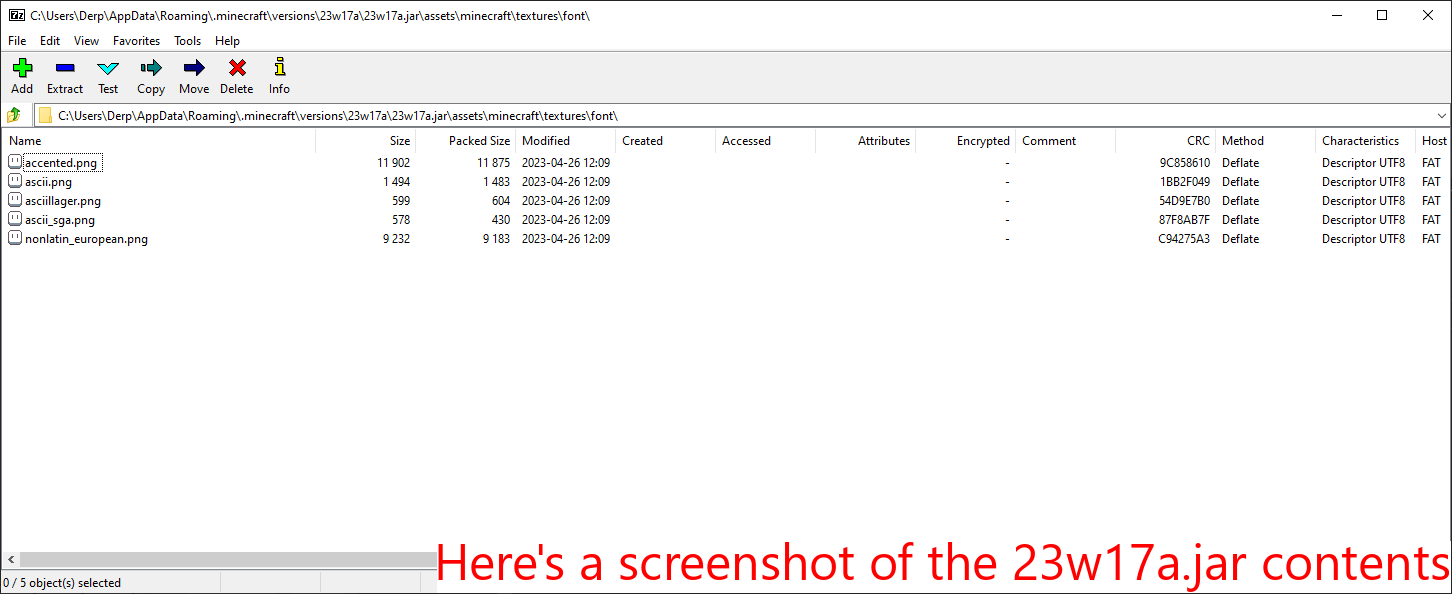The image size is (1452, 594).
Task: Click the green Add toolbar icon
Action: [x=22, y=68]
